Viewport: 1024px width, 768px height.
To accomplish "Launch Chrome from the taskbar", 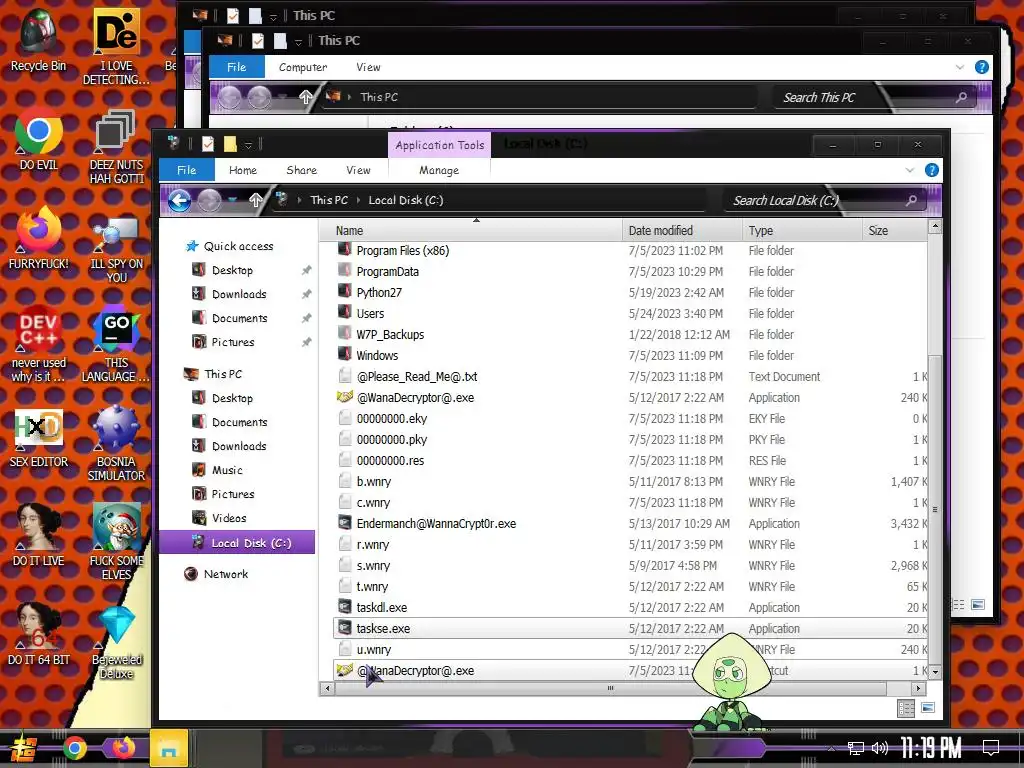I will click(x=74, y=748).
